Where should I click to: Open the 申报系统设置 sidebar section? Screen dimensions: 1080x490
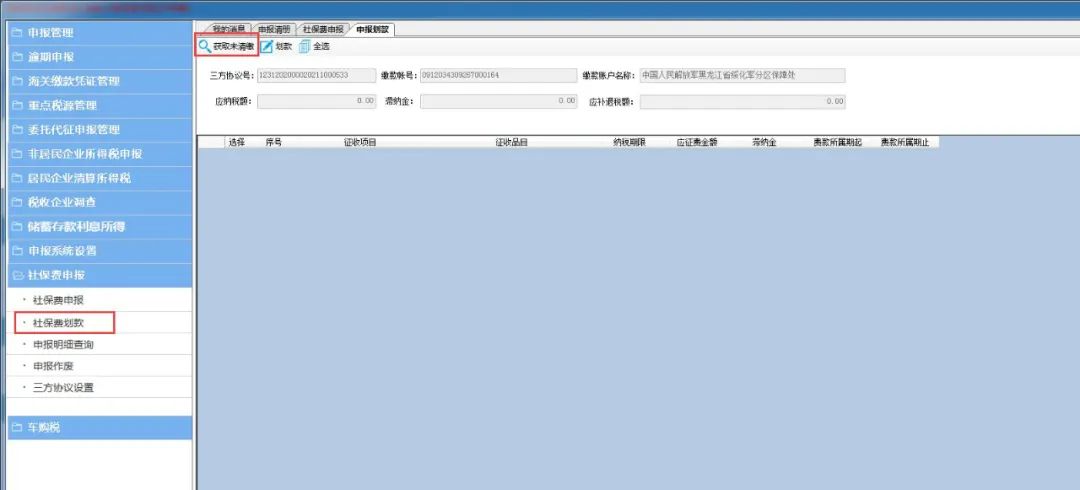tap(101, 250)
